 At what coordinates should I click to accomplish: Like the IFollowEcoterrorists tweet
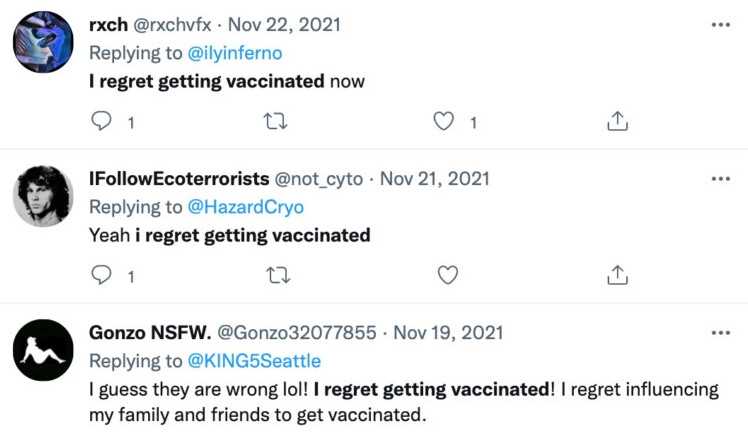click(446, 274)
